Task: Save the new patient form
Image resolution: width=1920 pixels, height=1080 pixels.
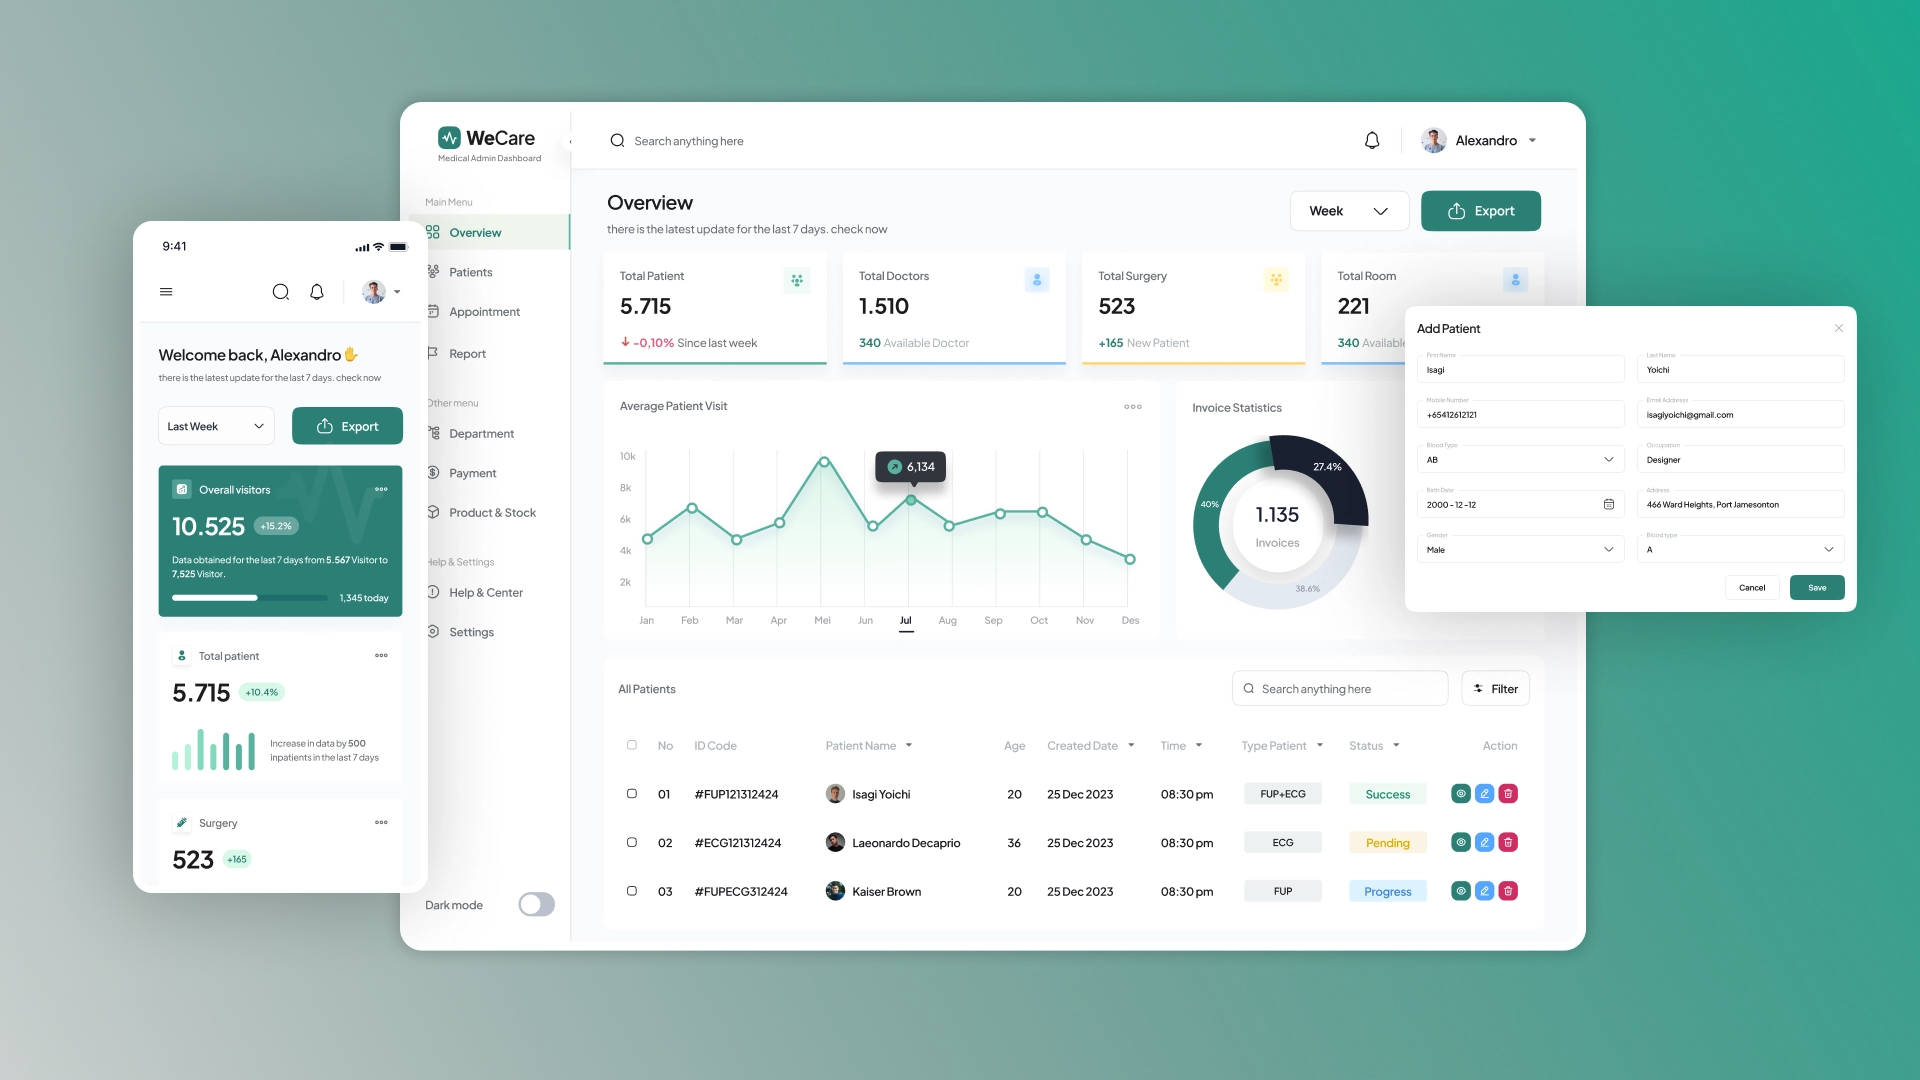Action: click(x=1817, y=587)
